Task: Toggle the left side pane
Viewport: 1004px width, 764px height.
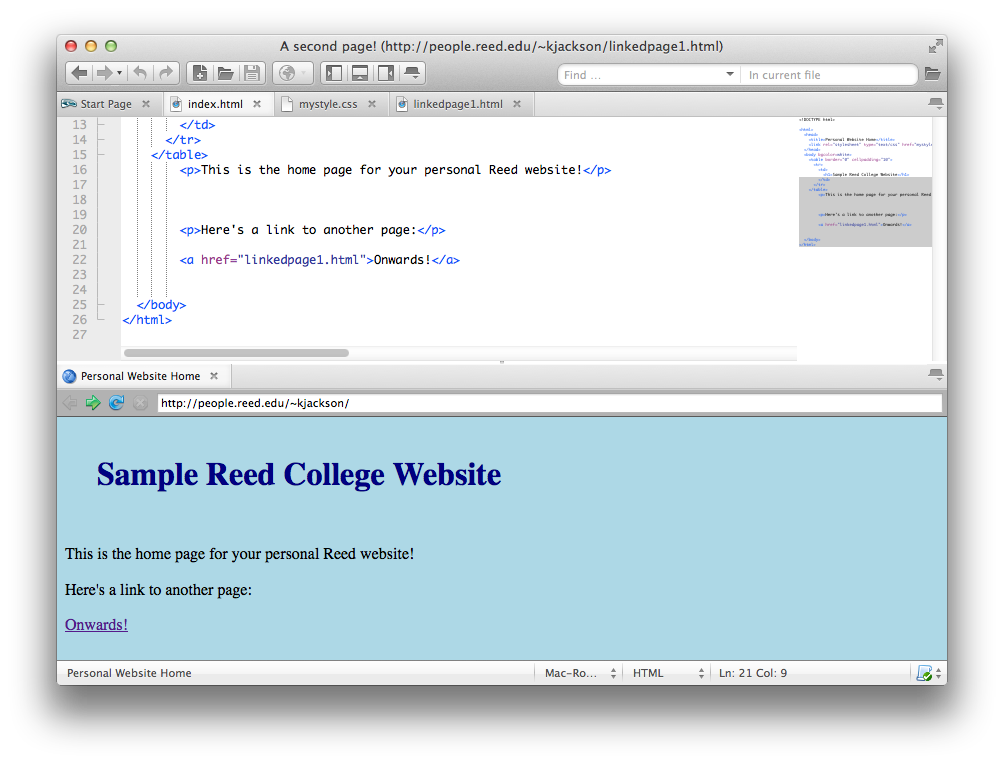Action: pyautogui.click(x=334, y=73)
